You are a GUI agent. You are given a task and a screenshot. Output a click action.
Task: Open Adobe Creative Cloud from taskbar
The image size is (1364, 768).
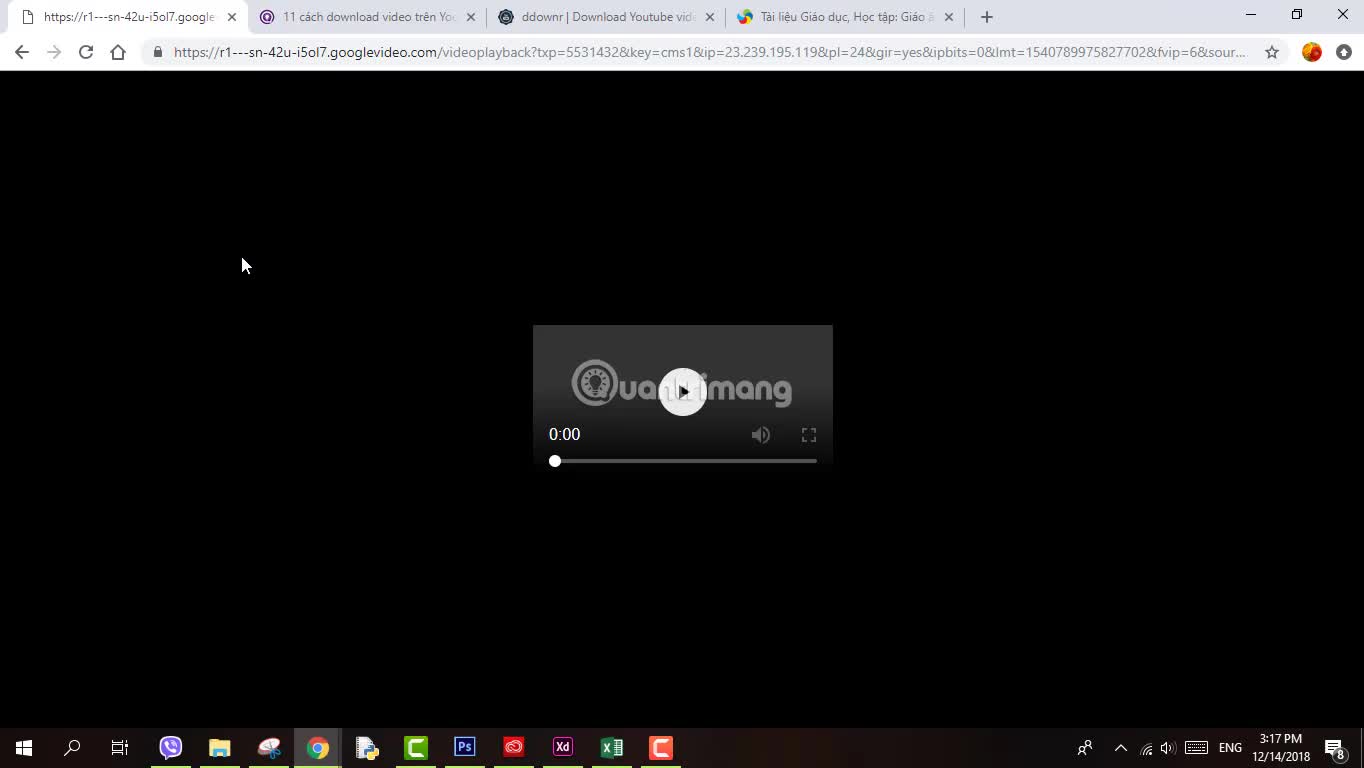514,747
